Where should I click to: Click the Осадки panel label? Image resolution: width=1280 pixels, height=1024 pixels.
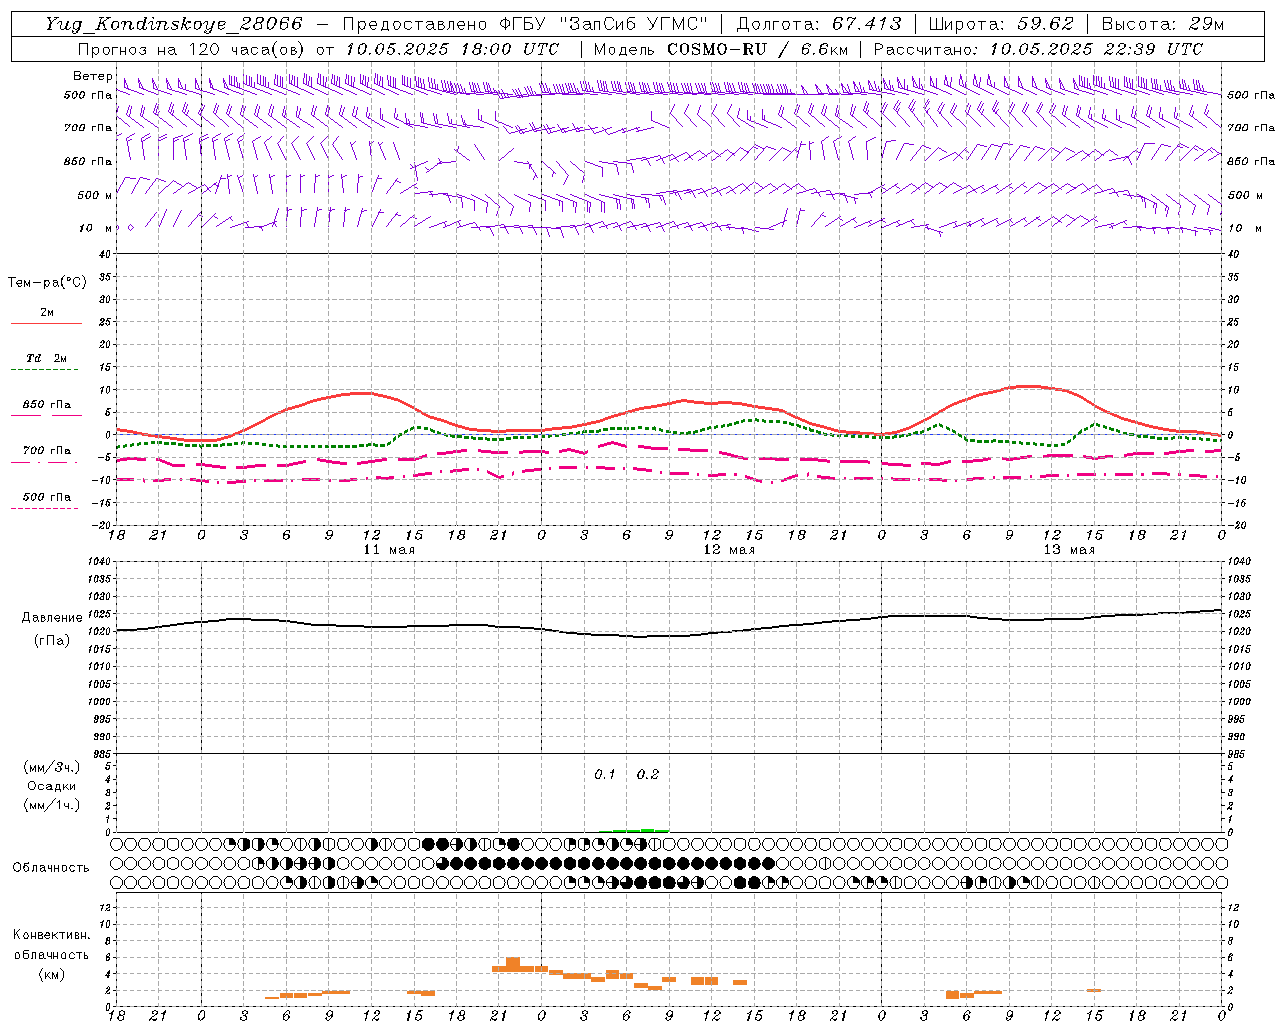coord(51,786)
